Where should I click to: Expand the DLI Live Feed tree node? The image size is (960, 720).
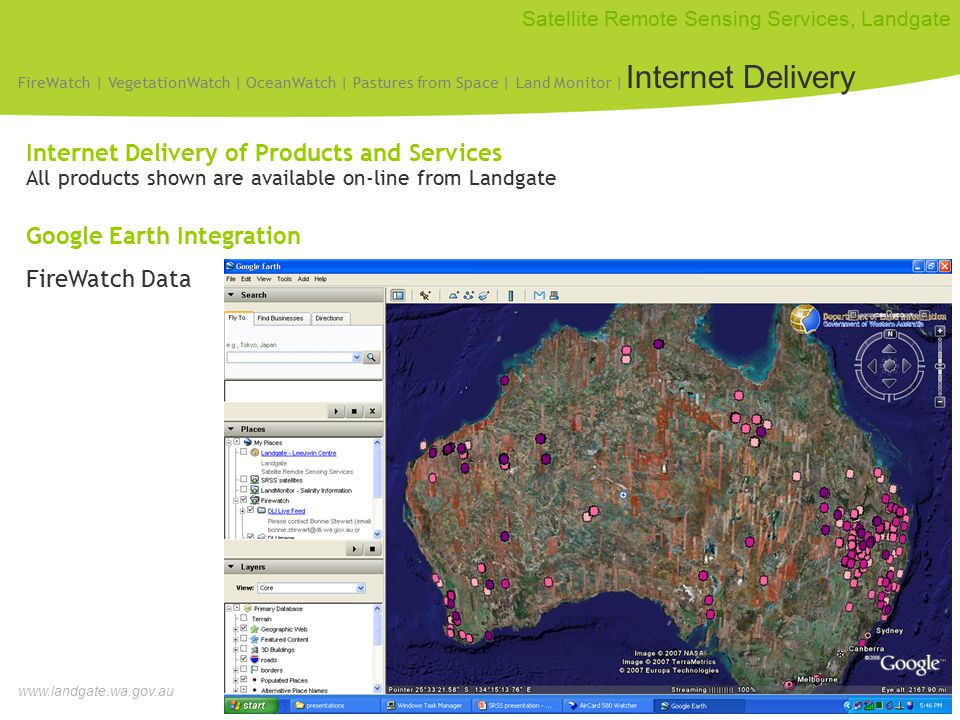242,510
